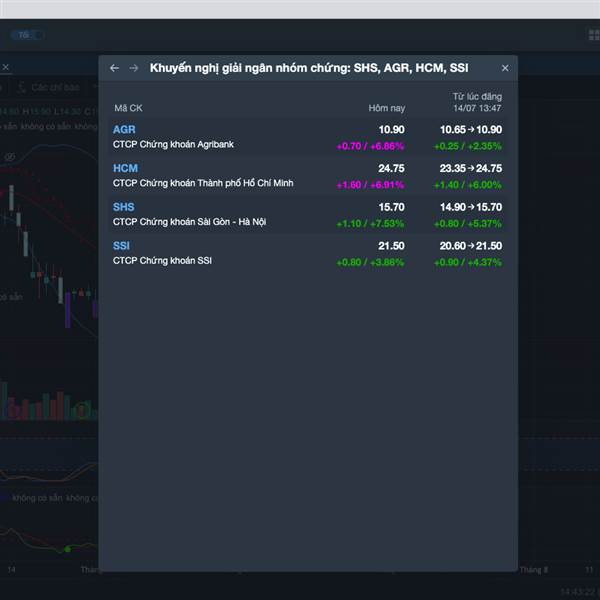Click HCM since-post price 23.35→24.75
Image resolution: width=600 pixels, height=600 pixels.
[x=471, y=168]
